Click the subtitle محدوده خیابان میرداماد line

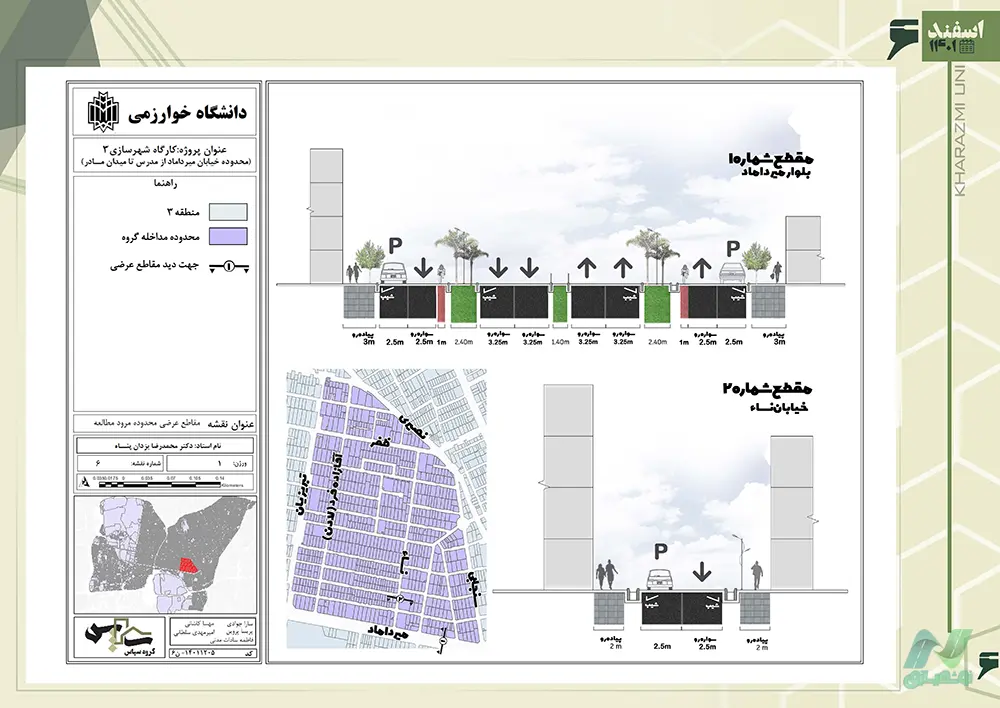pos(165,163)
